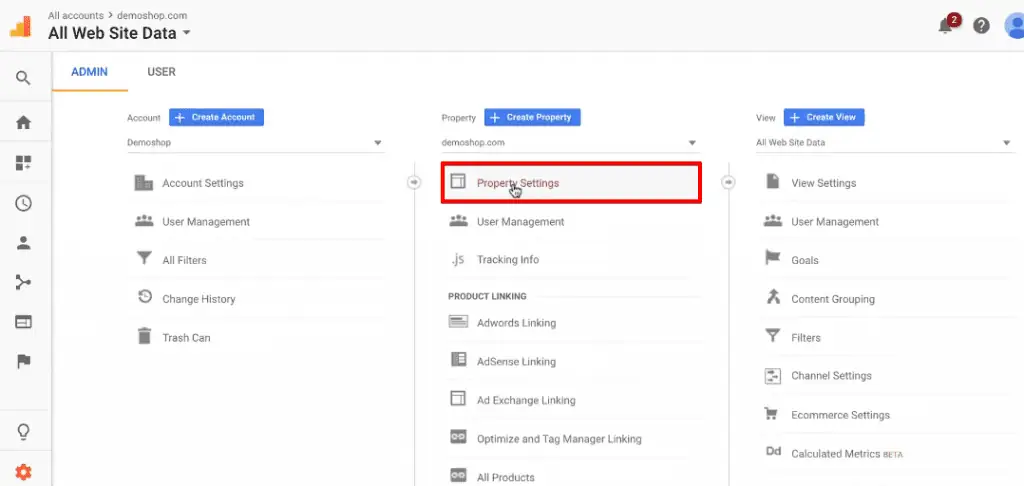1024x486 pixels.
Task: Click the Create Account button
Action: [x=216, y=118]
